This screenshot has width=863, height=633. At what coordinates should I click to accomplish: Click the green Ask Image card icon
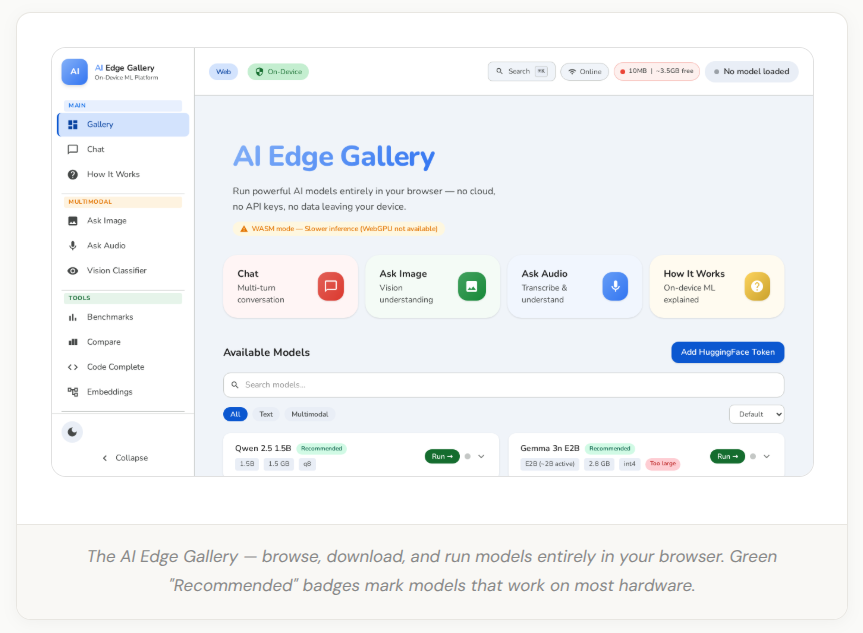click(472, 286)
